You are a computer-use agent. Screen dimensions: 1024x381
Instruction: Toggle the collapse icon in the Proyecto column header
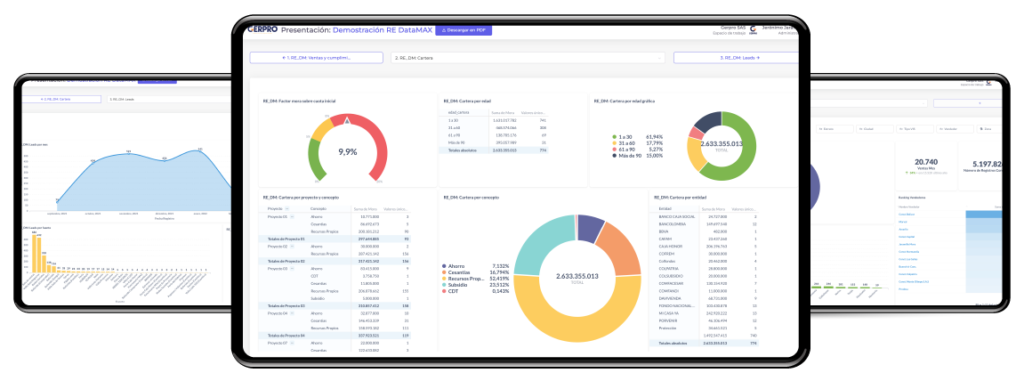pos(287,208)
